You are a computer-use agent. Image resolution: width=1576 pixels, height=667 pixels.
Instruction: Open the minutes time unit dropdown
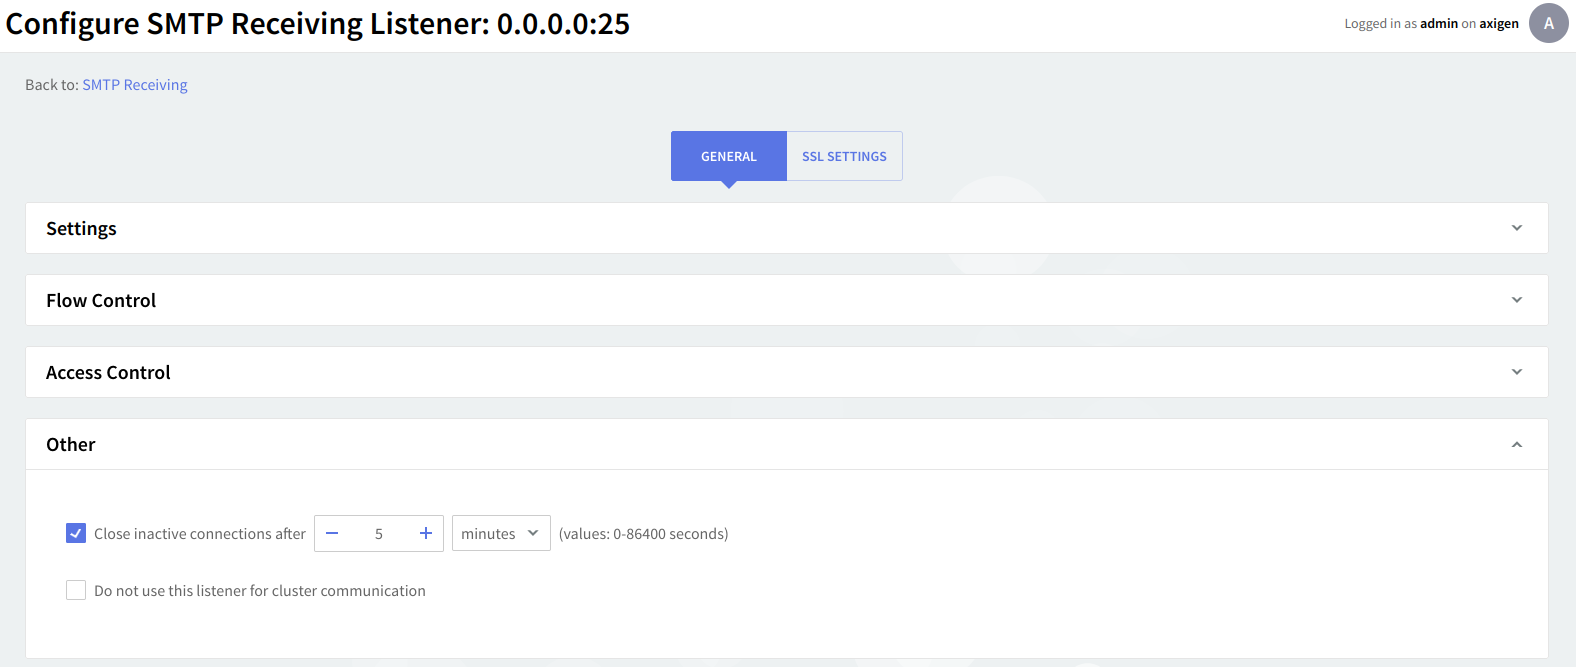pos(500,534)
